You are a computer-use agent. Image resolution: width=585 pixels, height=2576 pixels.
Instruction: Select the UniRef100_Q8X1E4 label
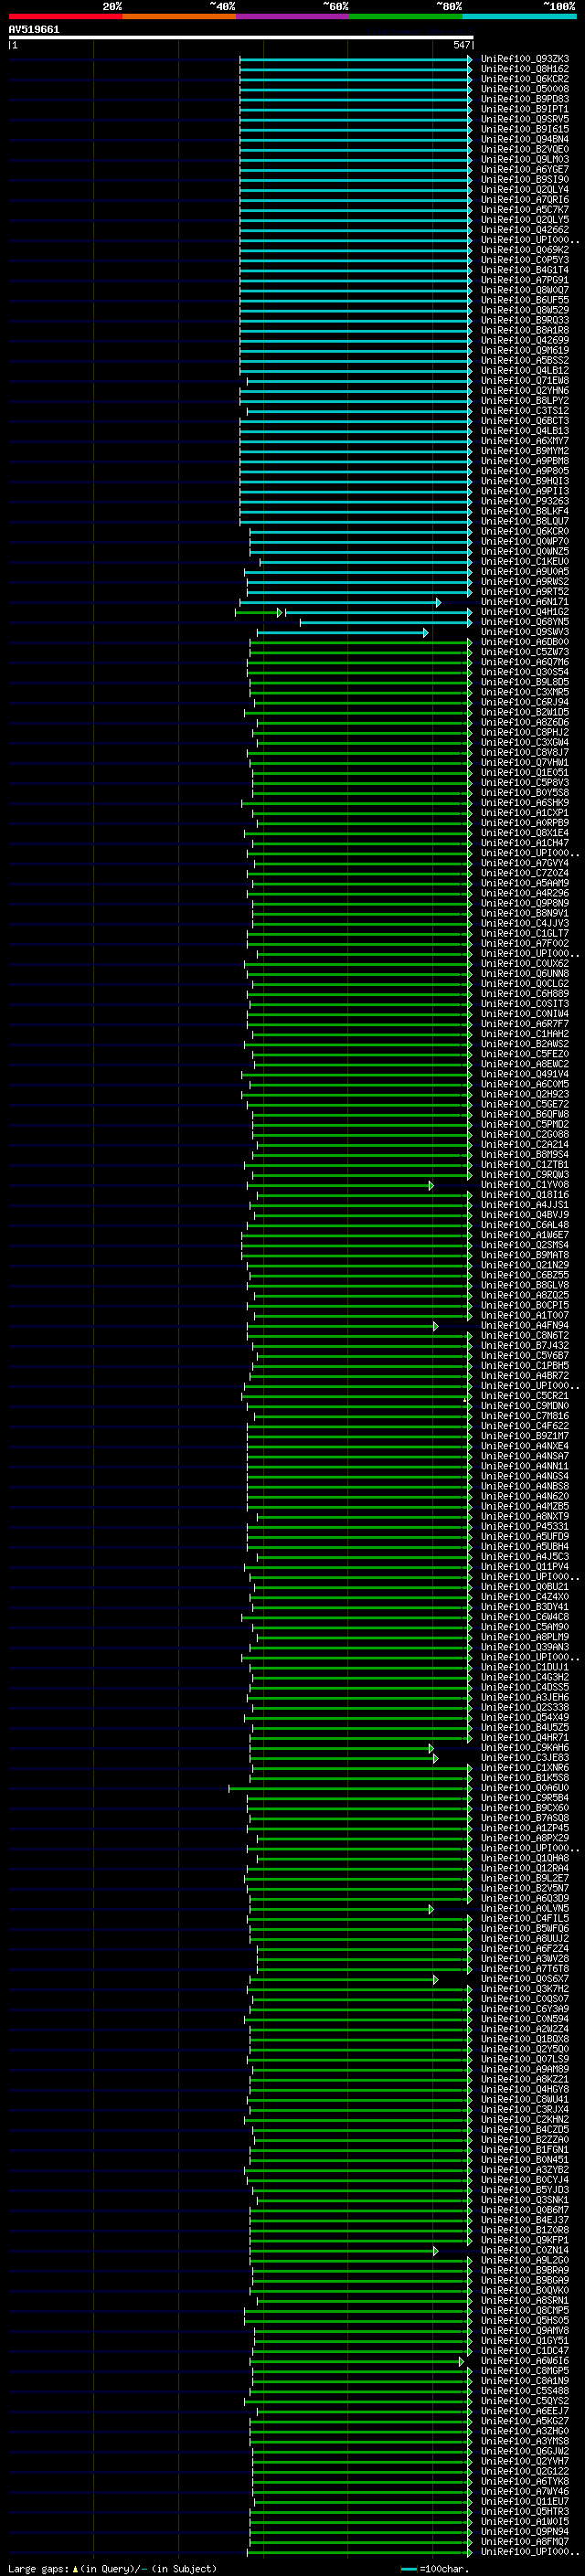click(524, 833)
